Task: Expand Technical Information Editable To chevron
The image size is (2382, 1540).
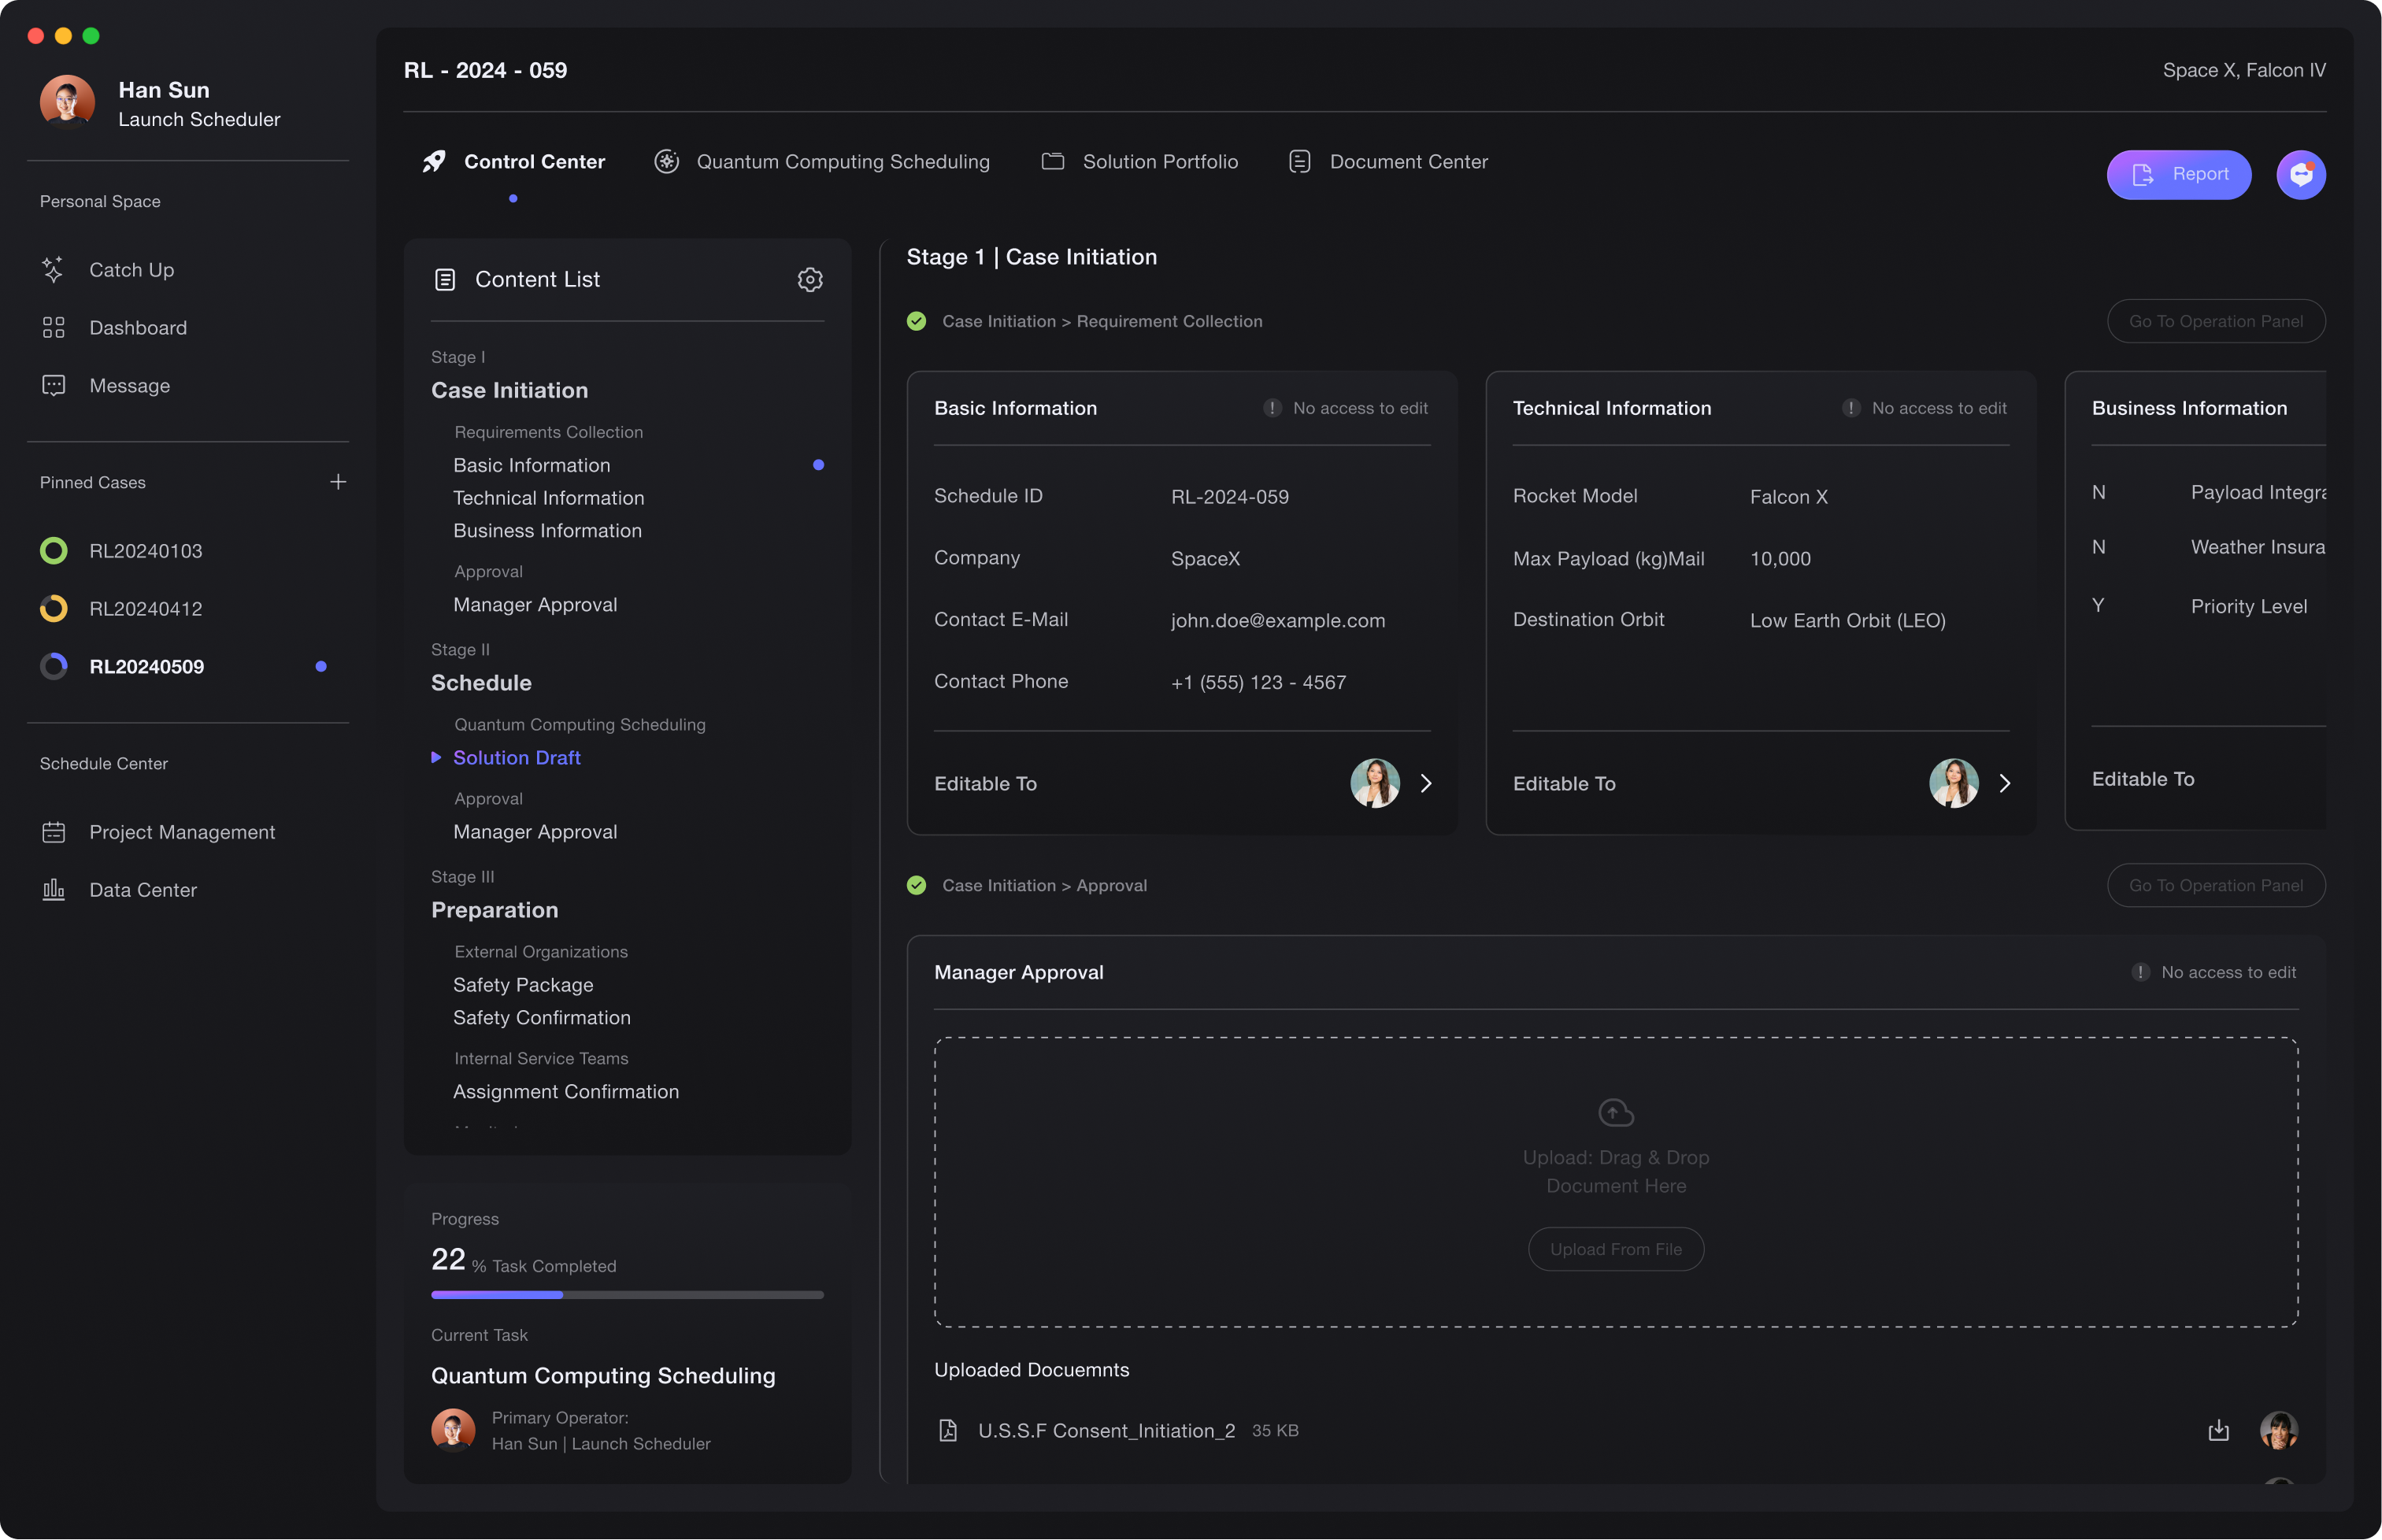Action: (x=2004, y=783)
